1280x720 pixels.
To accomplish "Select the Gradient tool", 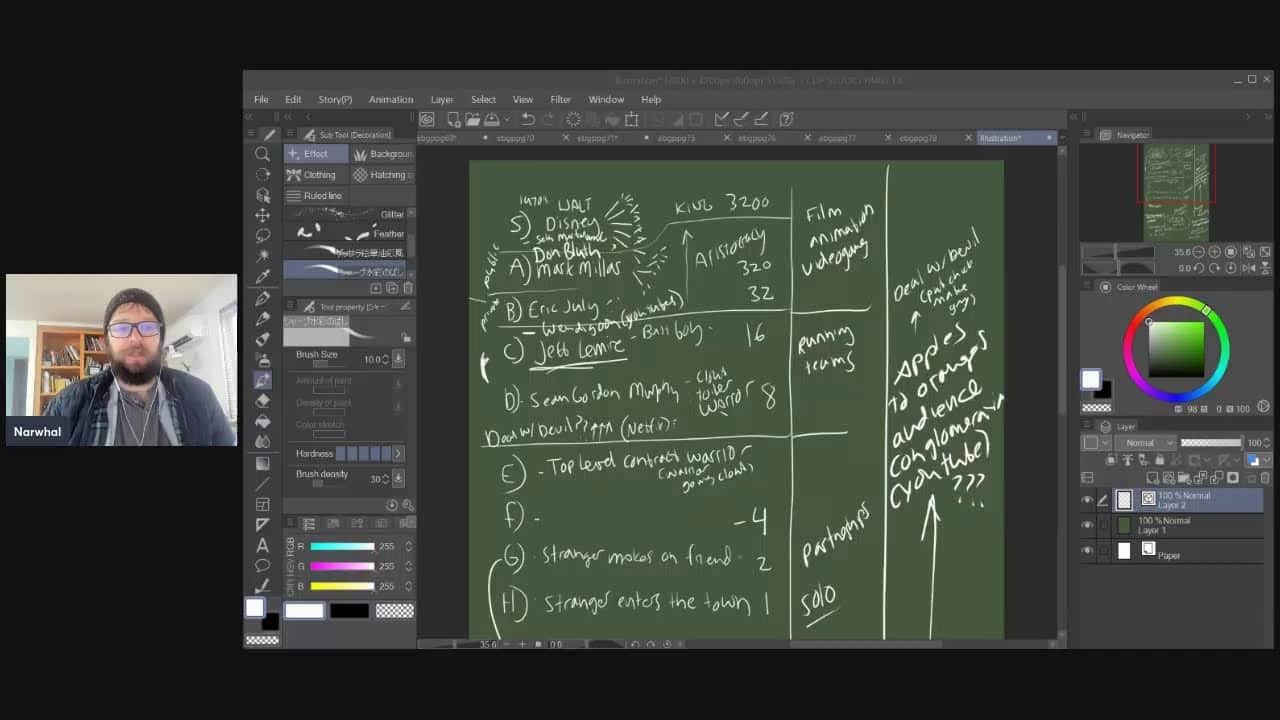I will pyautogui.click(x=262, y=463).
